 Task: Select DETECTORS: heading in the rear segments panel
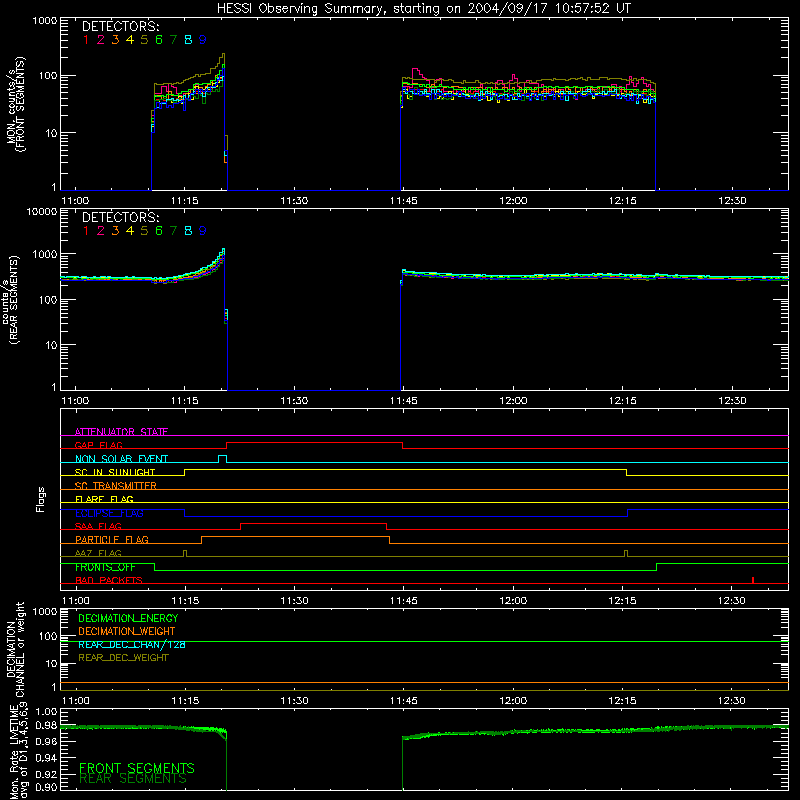coord(120,217)
